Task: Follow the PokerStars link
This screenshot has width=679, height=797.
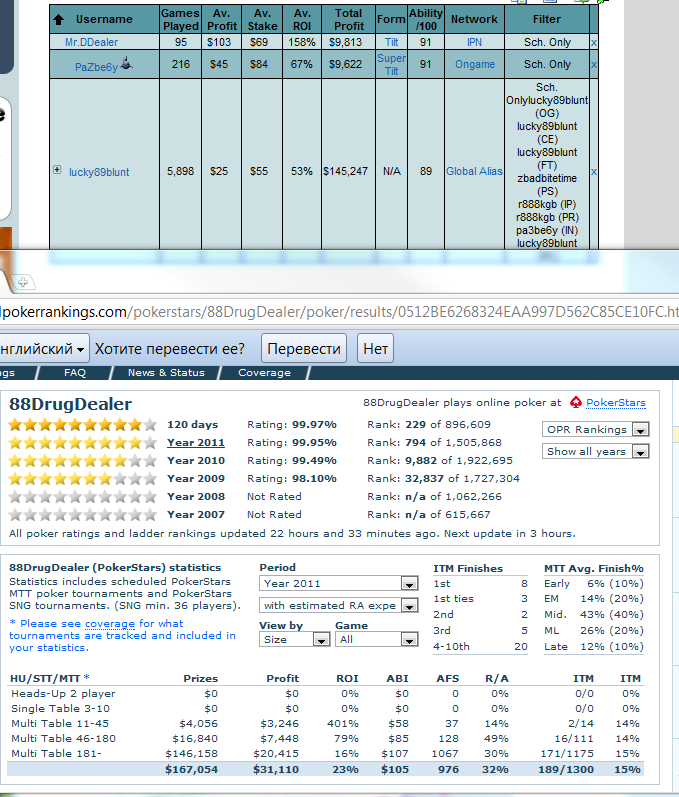Action: tap(615, 403)
